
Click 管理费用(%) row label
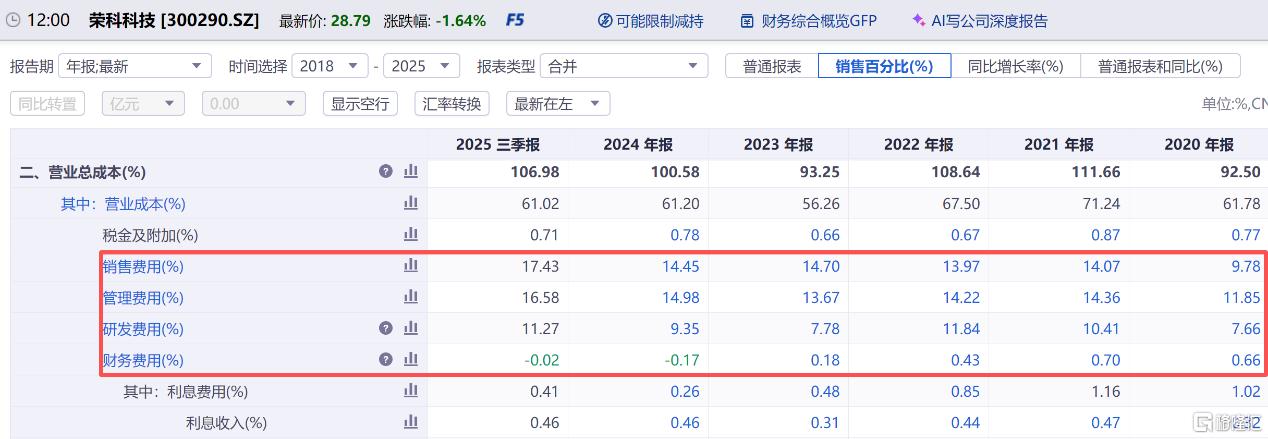pyautogui.click(x=143, y=297)
